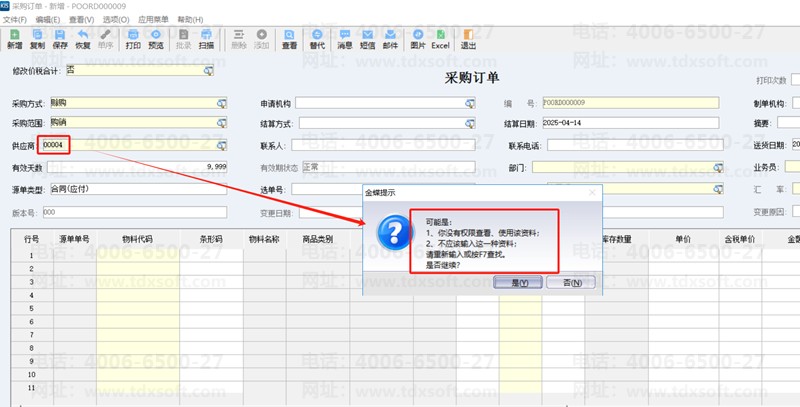Open 预览 (Preview) from the toolbar
The image size is (800, 407).
[x=156, y=39]
